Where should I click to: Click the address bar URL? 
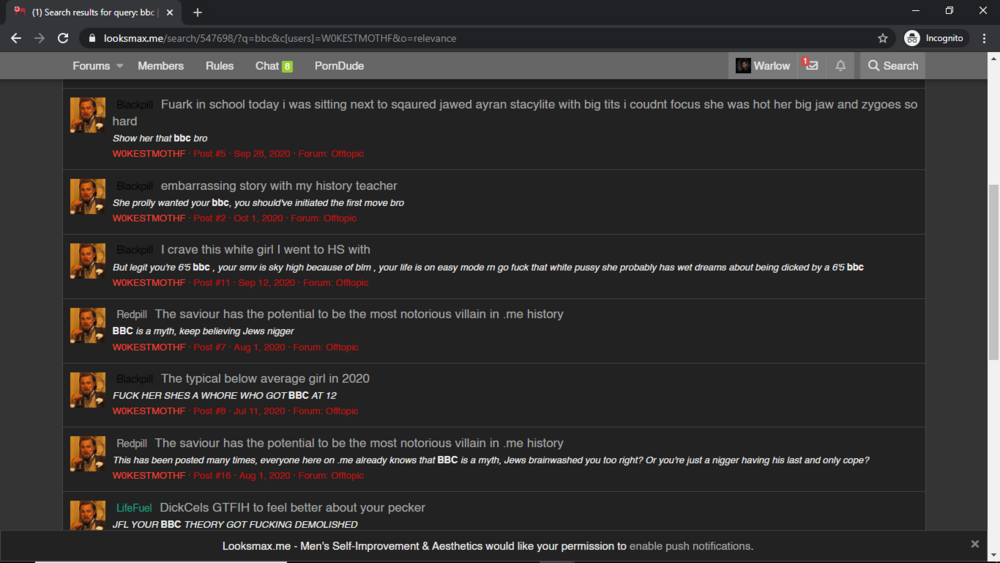pyautogui.click(x=280, y=38)
